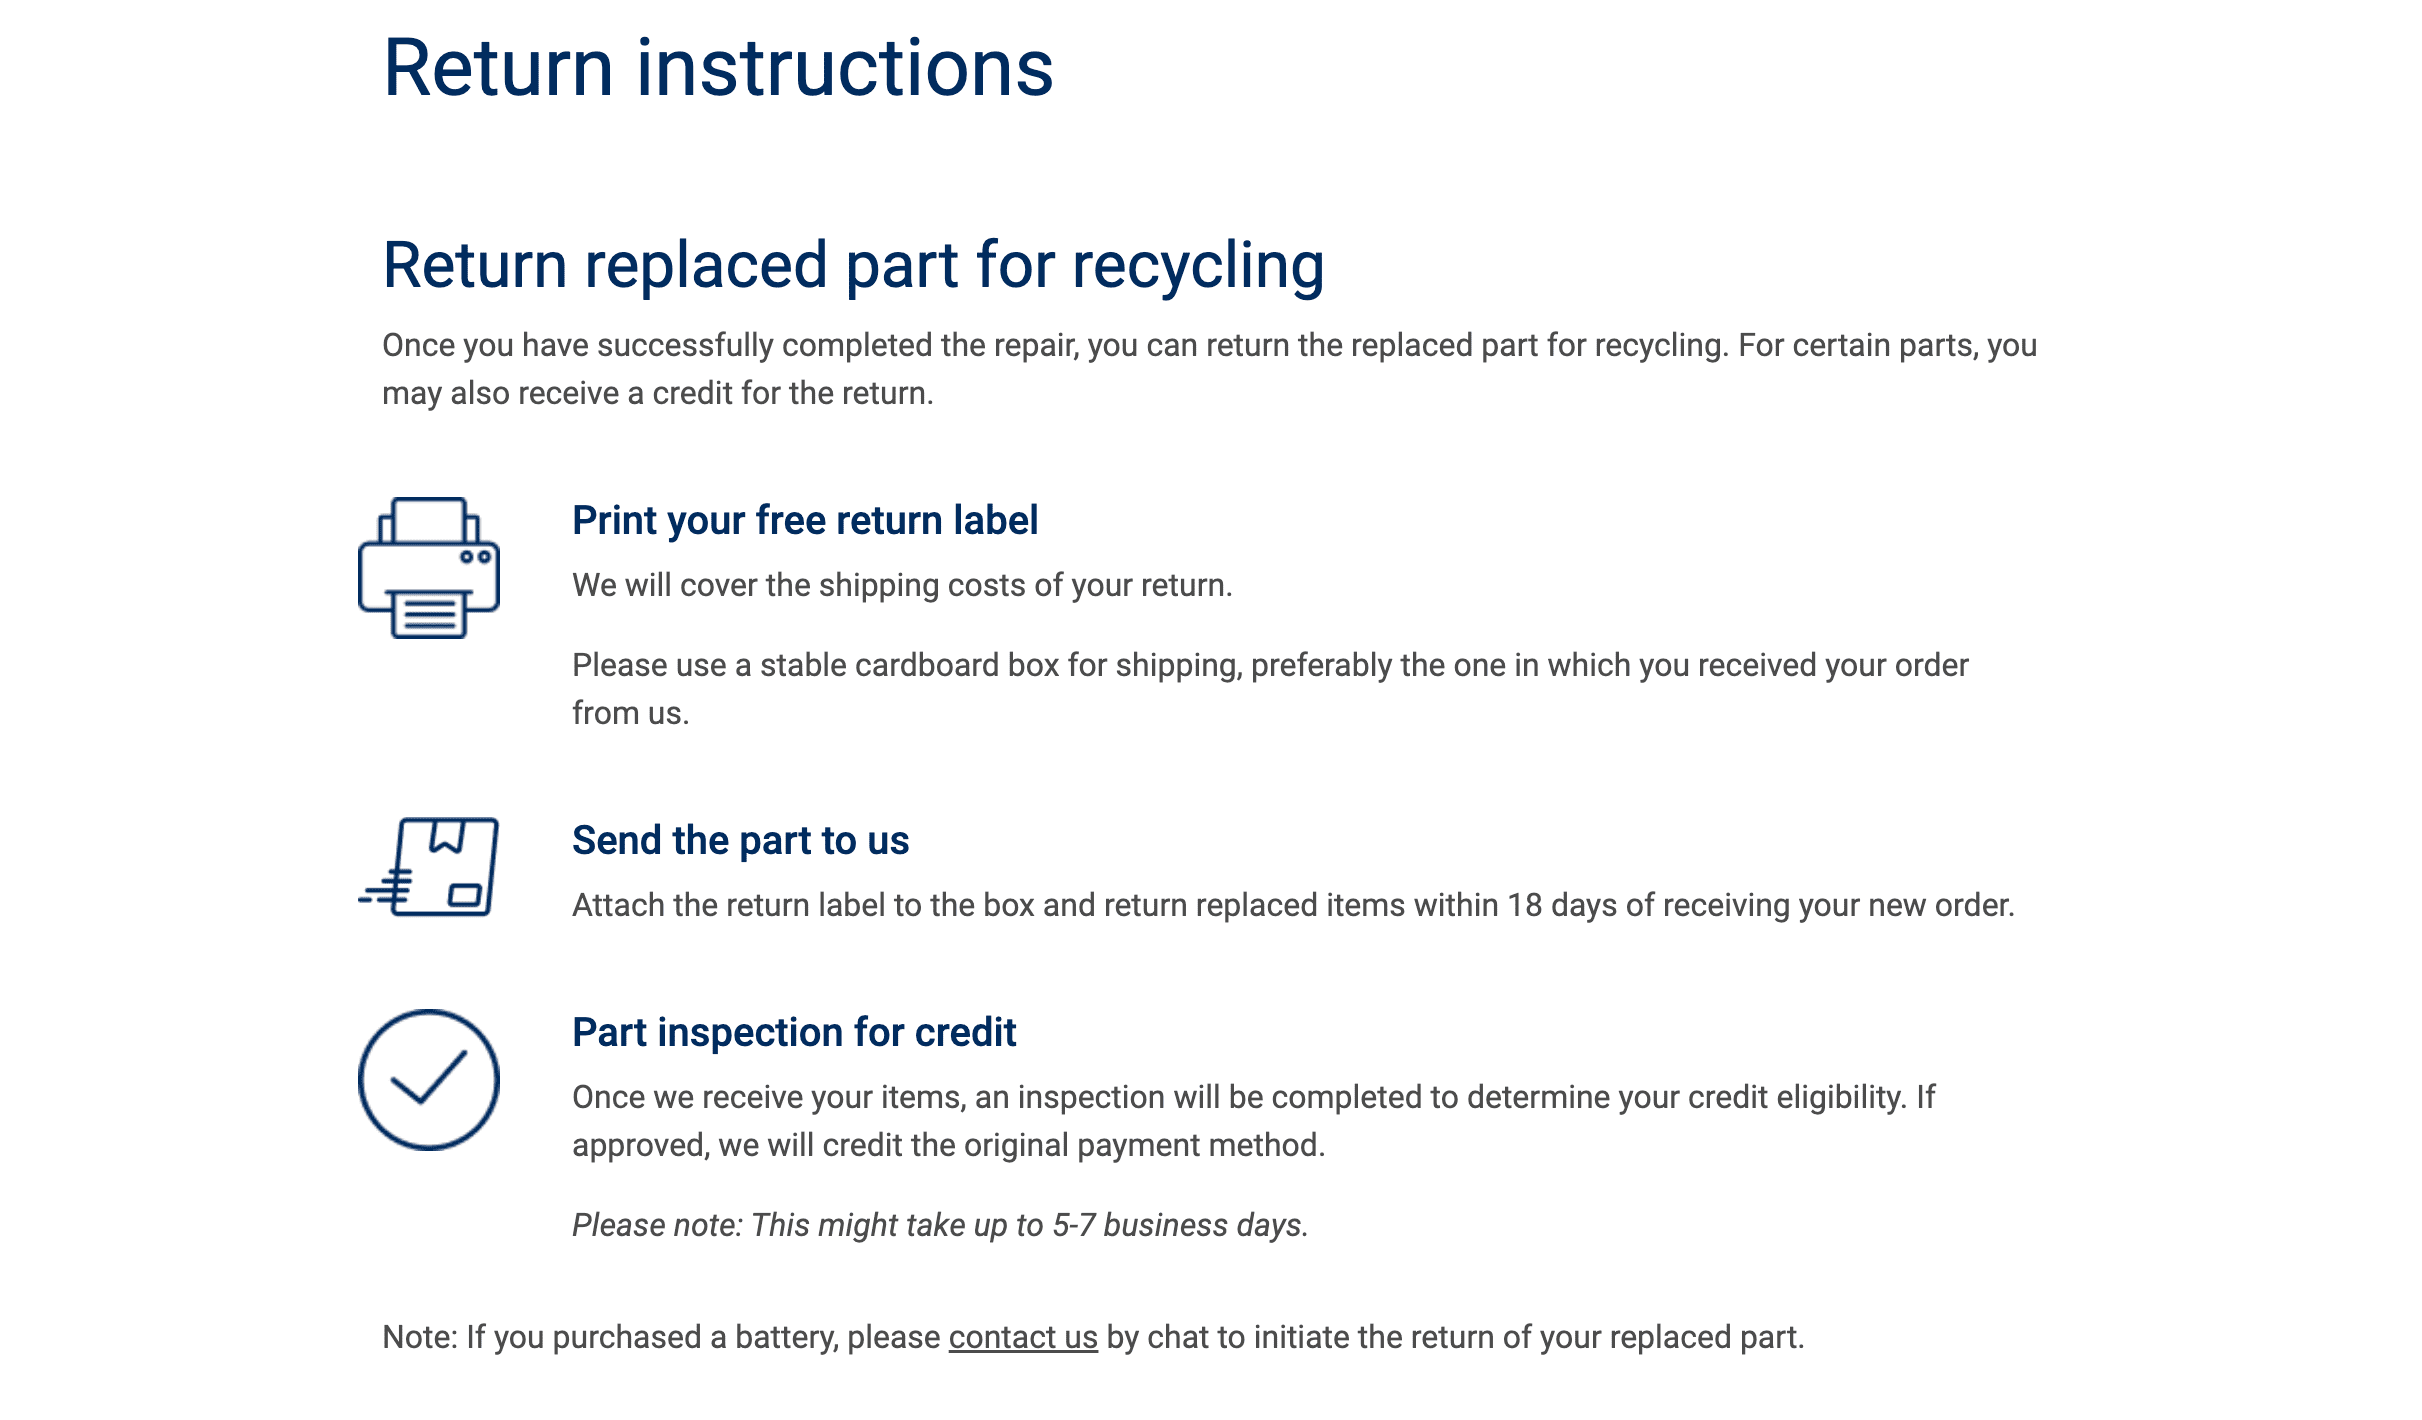Click the printer icon
Screen dimensions: 2422x1420
point(428,567)
